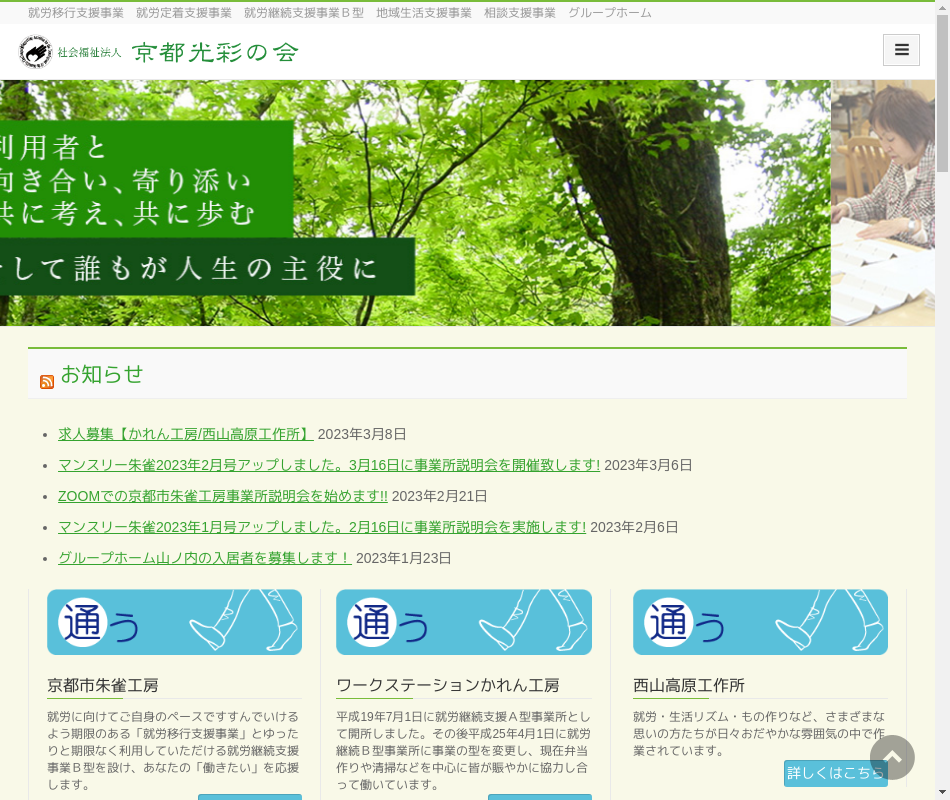Click the 京都光彩の会 logo emblem

[x=36, y=52]
